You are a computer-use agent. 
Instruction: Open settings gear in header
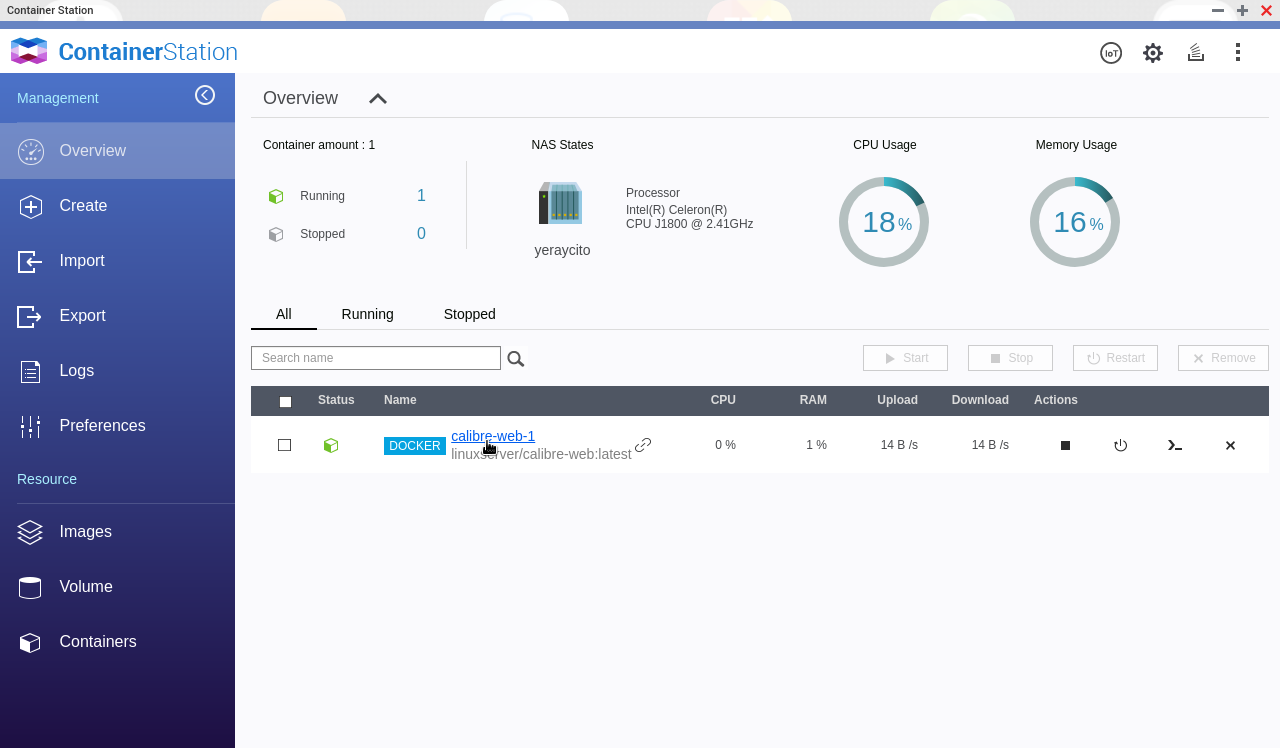tap(1153, 53)
